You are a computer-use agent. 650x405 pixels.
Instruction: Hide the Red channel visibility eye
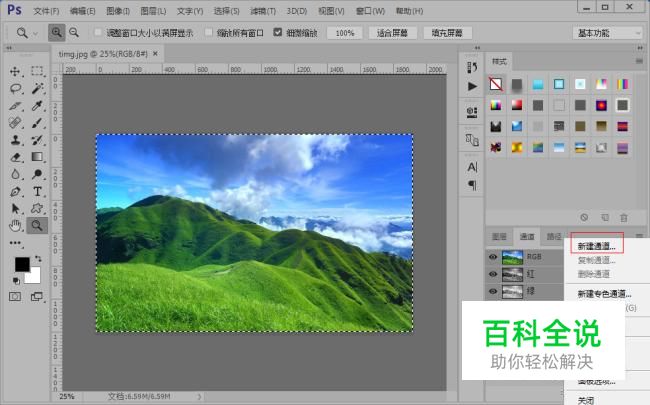pyautogui.click(x=493, y=274)
